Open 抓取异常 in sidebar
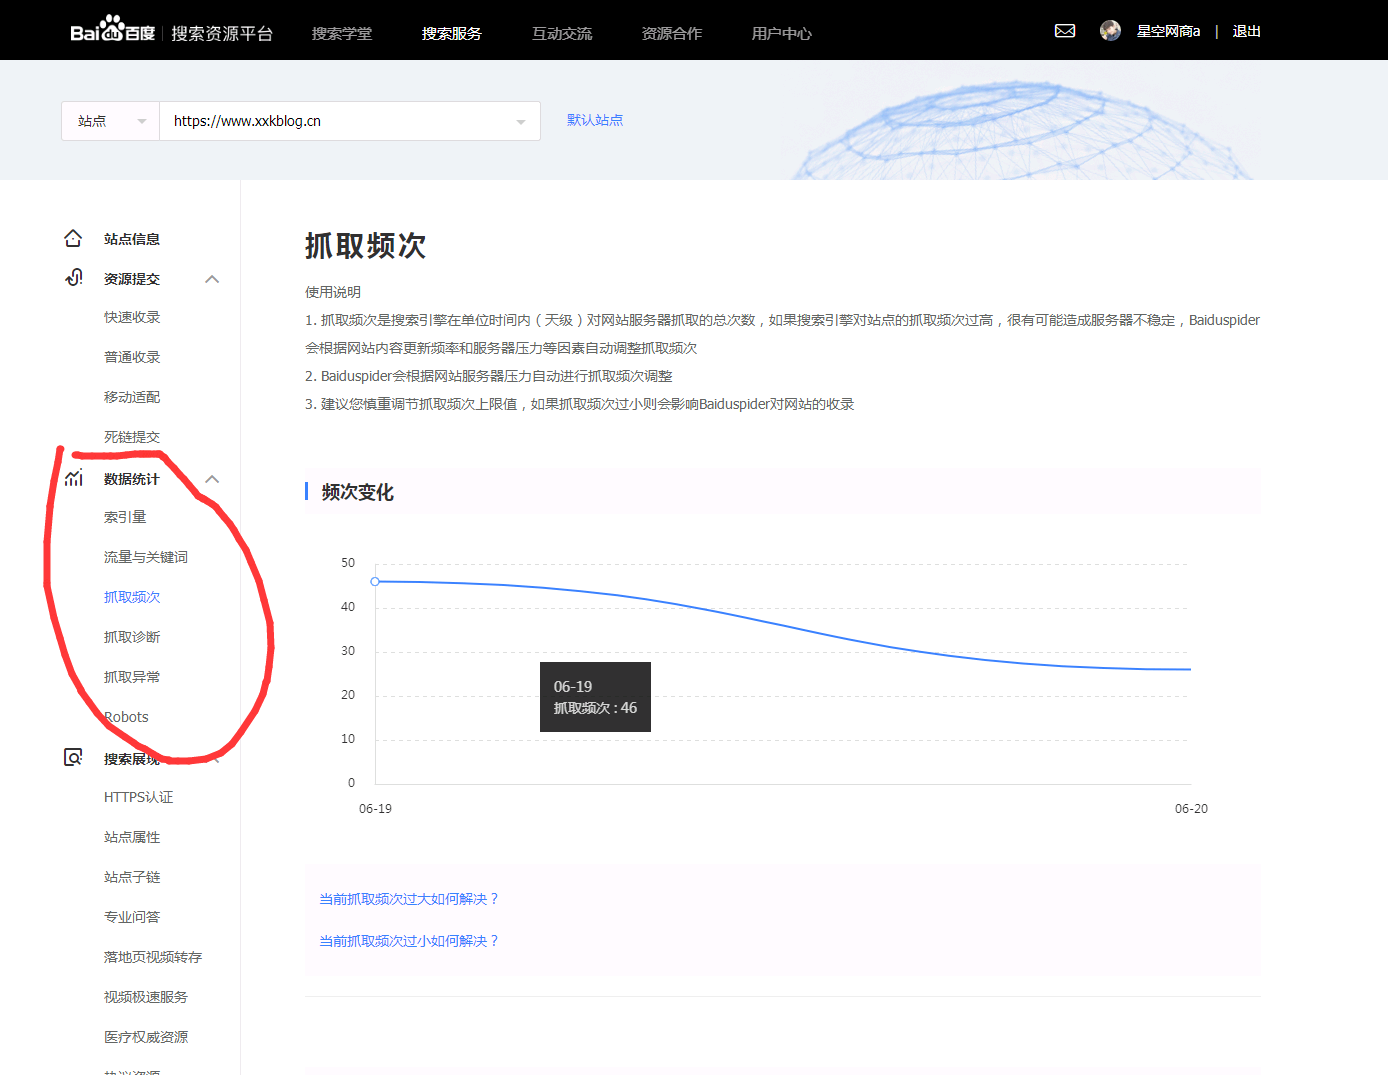The height and width of the screenshot is (1075, 1388). pyautogui.click(x=132, y=677)
